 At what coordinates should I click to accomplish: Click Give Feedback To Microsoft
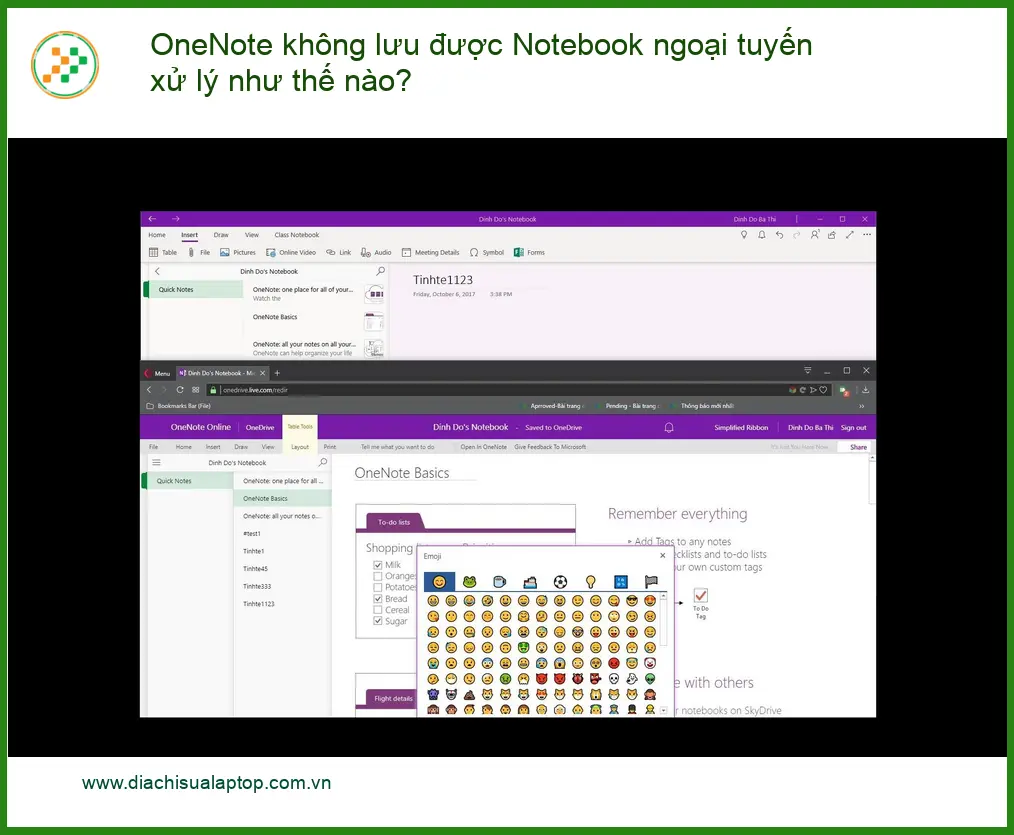click(550, 447)
